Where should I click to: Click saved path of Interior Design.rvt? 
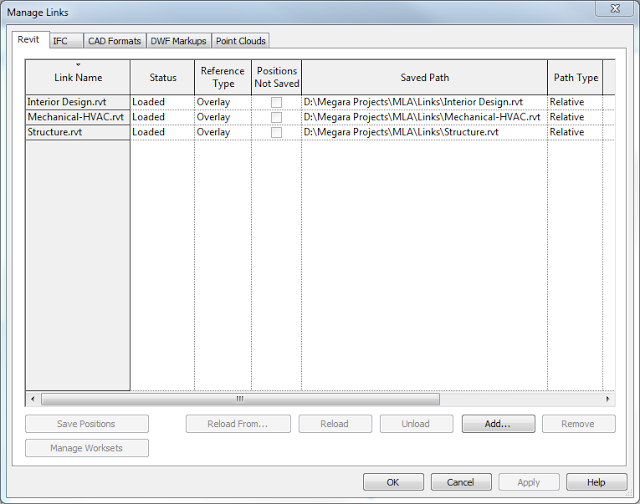pyautogui.click(x=424, y=102)
